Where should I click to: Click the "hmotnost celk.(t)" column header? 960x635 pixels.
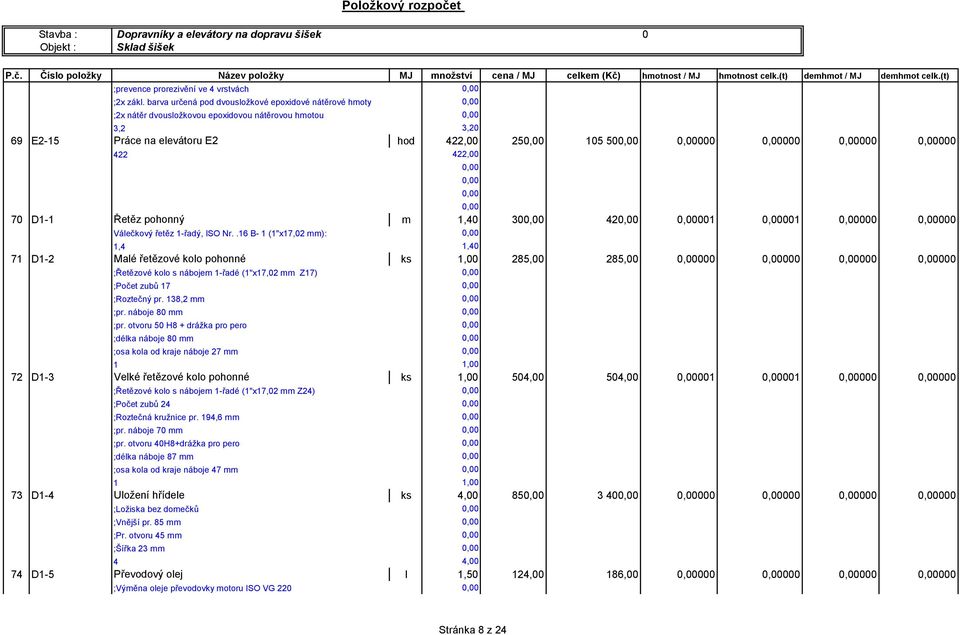coord(753,76)
